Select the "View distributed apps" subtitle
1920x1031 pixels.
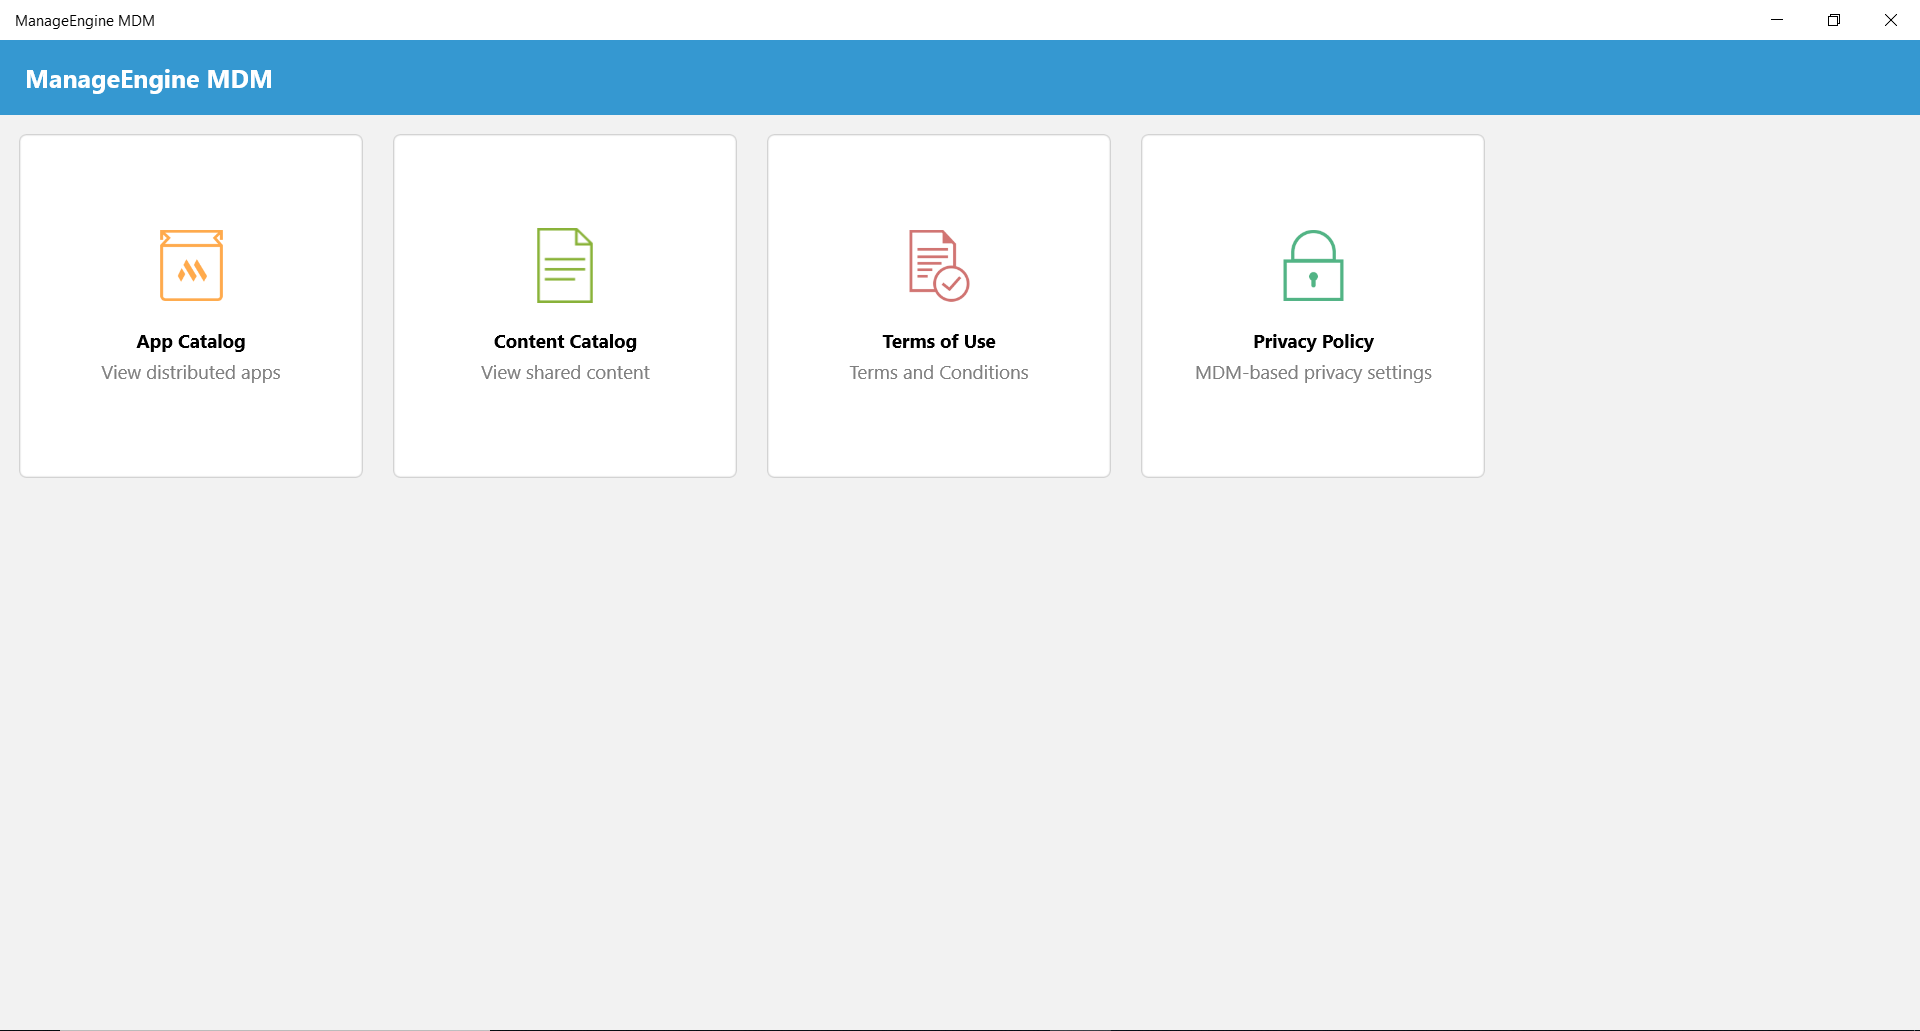[191, 373]
